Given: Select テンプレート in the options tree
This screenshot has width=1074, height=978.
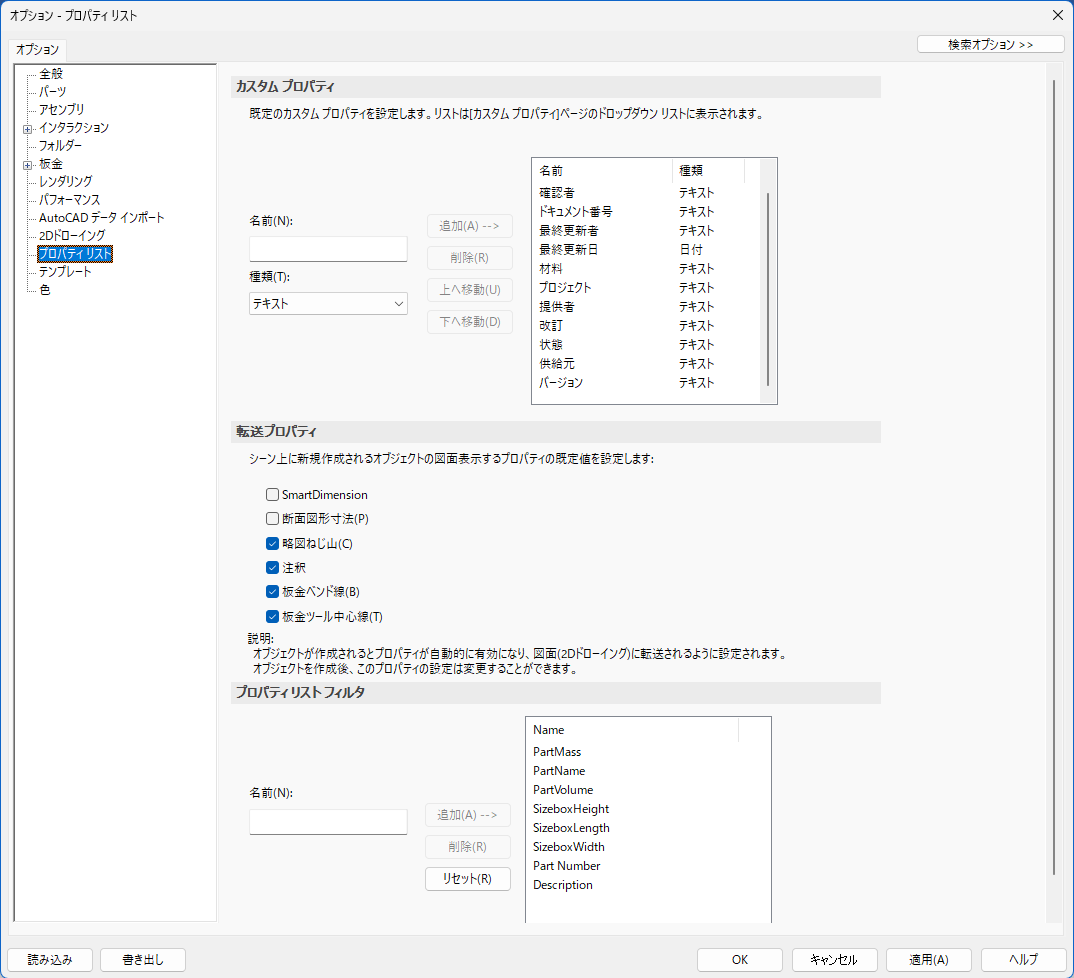Looking at the screenshot, I should 65,272.
